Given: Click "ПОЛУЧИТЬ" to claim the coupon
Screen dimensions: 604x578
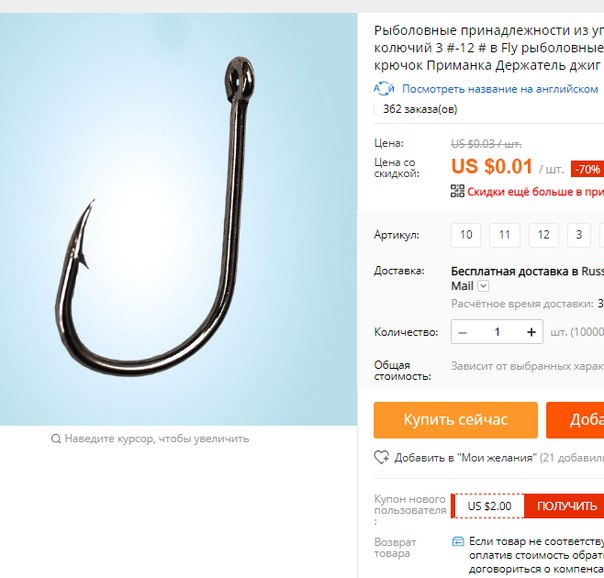Looking at the screenshot, I should 564,506.
